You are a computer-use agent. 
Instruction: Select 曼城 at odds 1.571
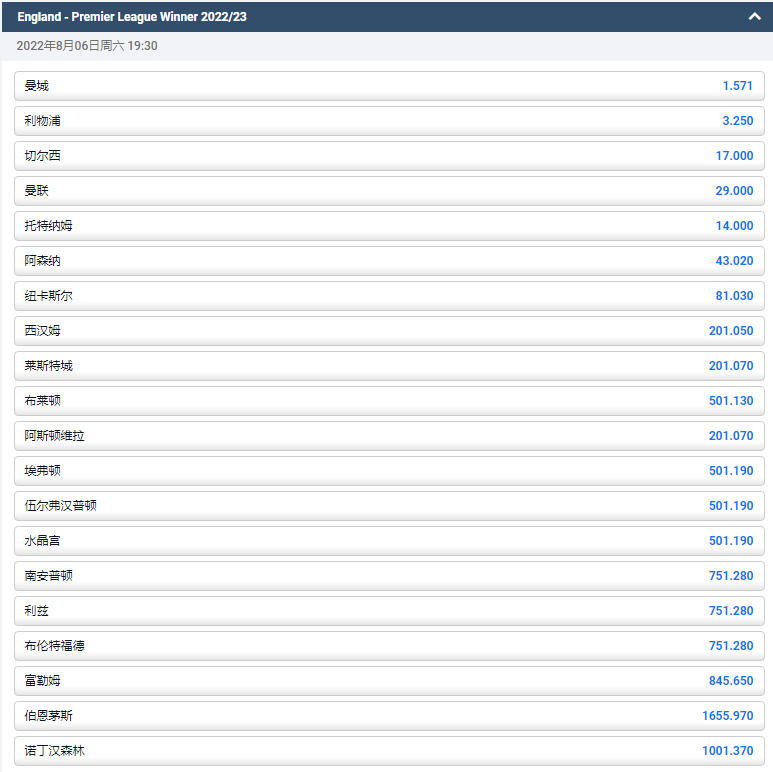pos(389,86)
